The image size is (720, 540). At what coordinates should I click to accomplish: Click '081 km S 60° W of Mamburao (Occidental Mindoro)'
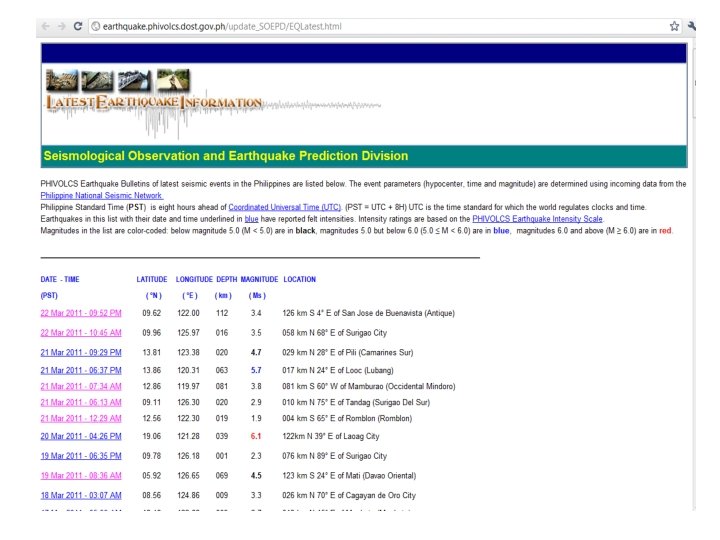point(369,386)
